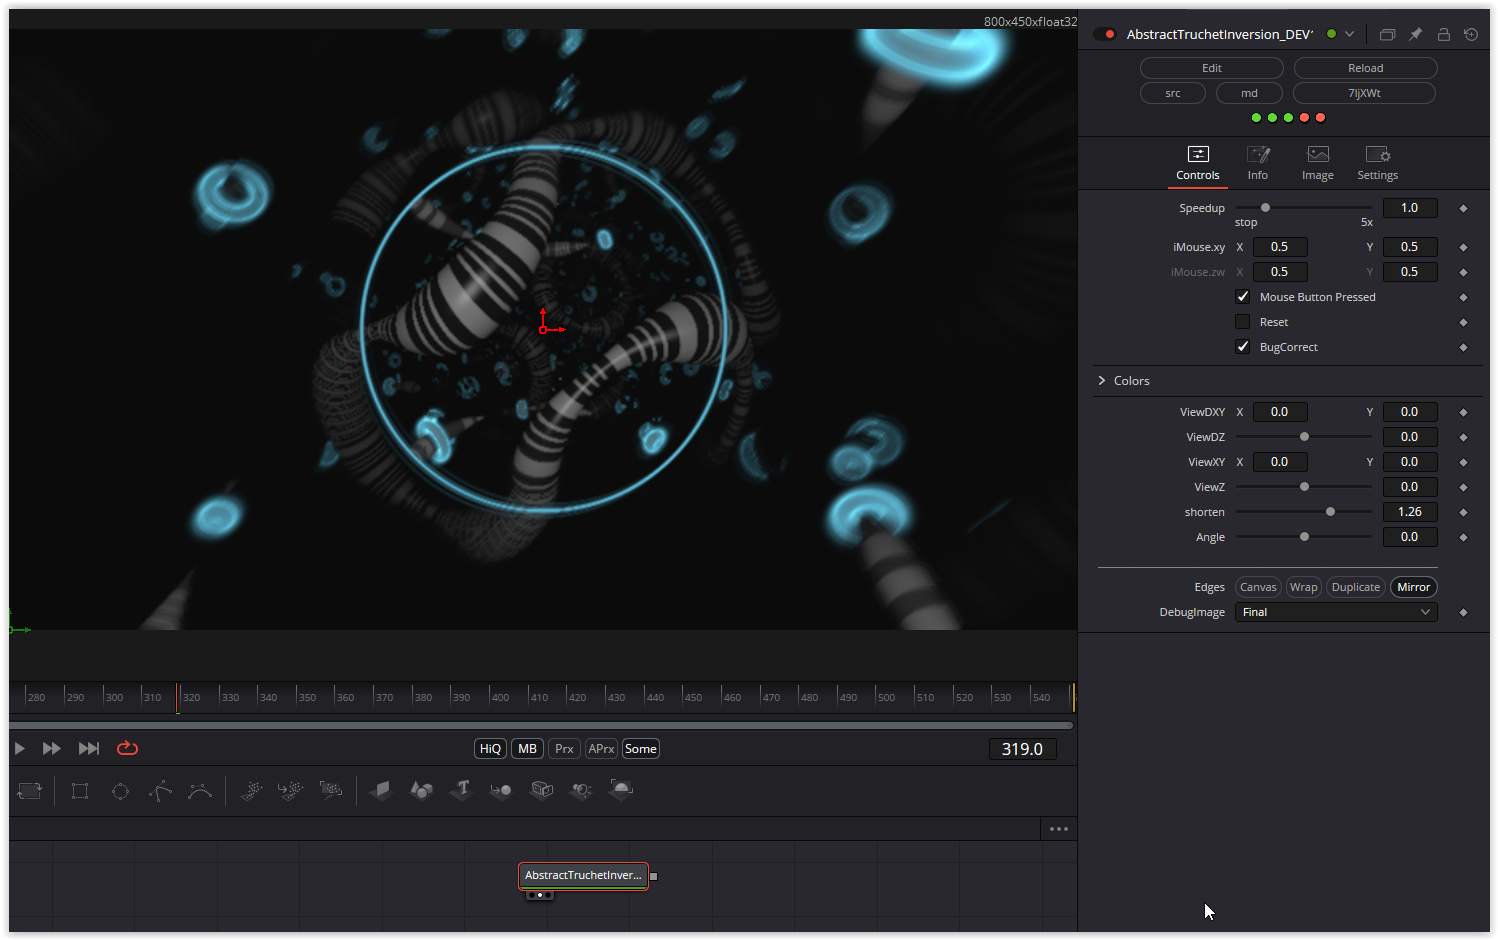Uncheck Mouse Button Pressed checkbox

1242,297
